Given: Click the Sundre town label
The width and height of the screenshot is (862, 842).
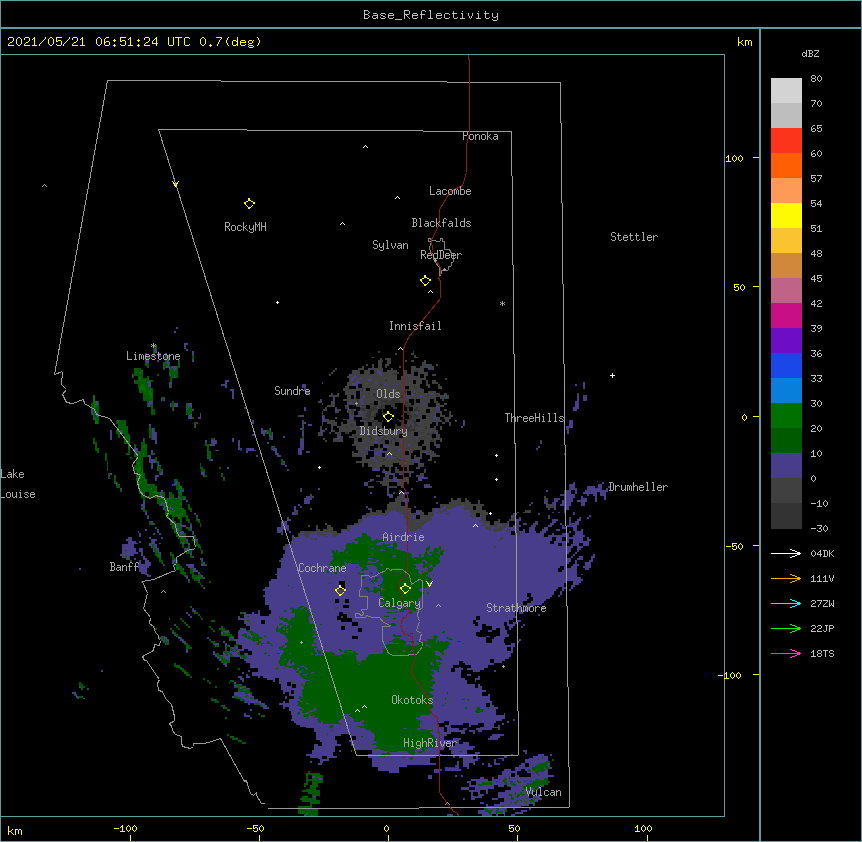Looking at the screenshot, I should tap(292, 391).
